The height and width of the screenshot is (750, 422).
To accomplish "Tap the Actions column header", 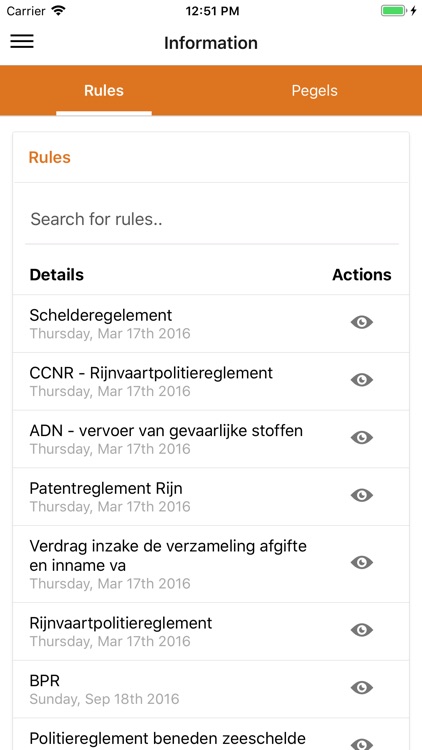I will coord(362,275).
